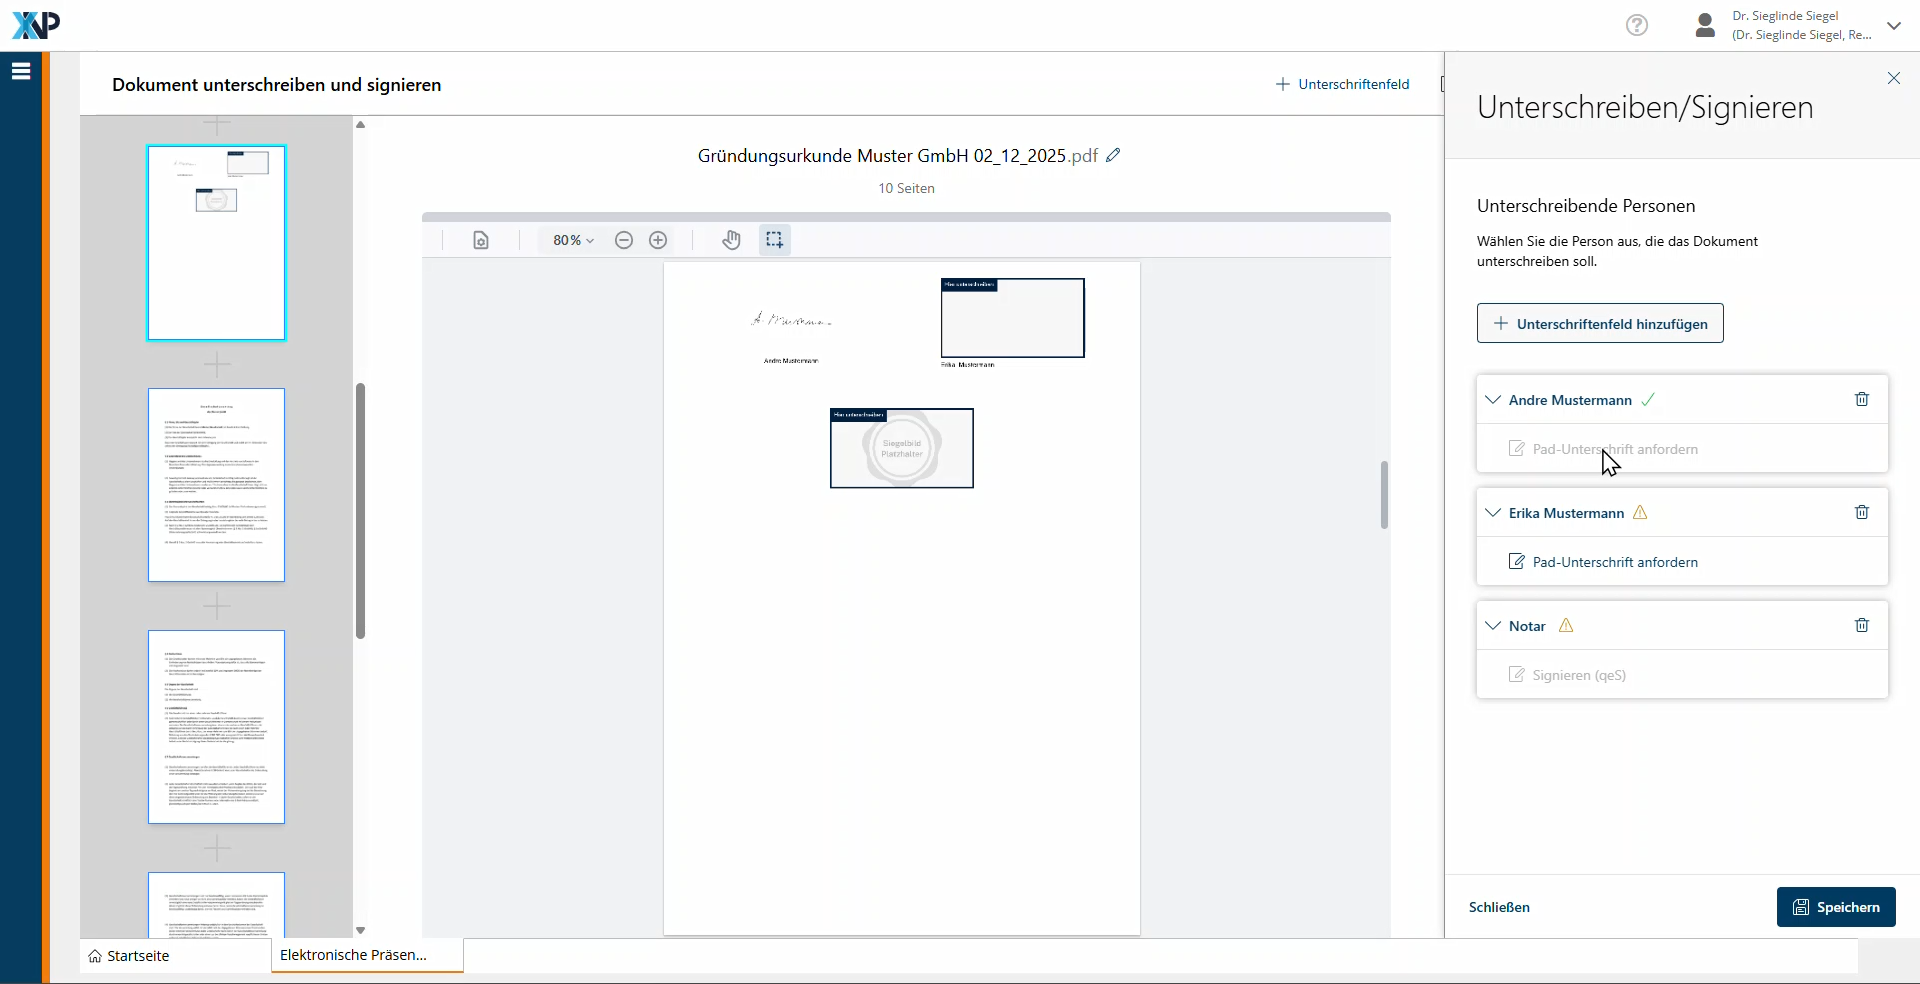Zoom out with the minus icon
The image size is (1920, 984).
[624, 240]
